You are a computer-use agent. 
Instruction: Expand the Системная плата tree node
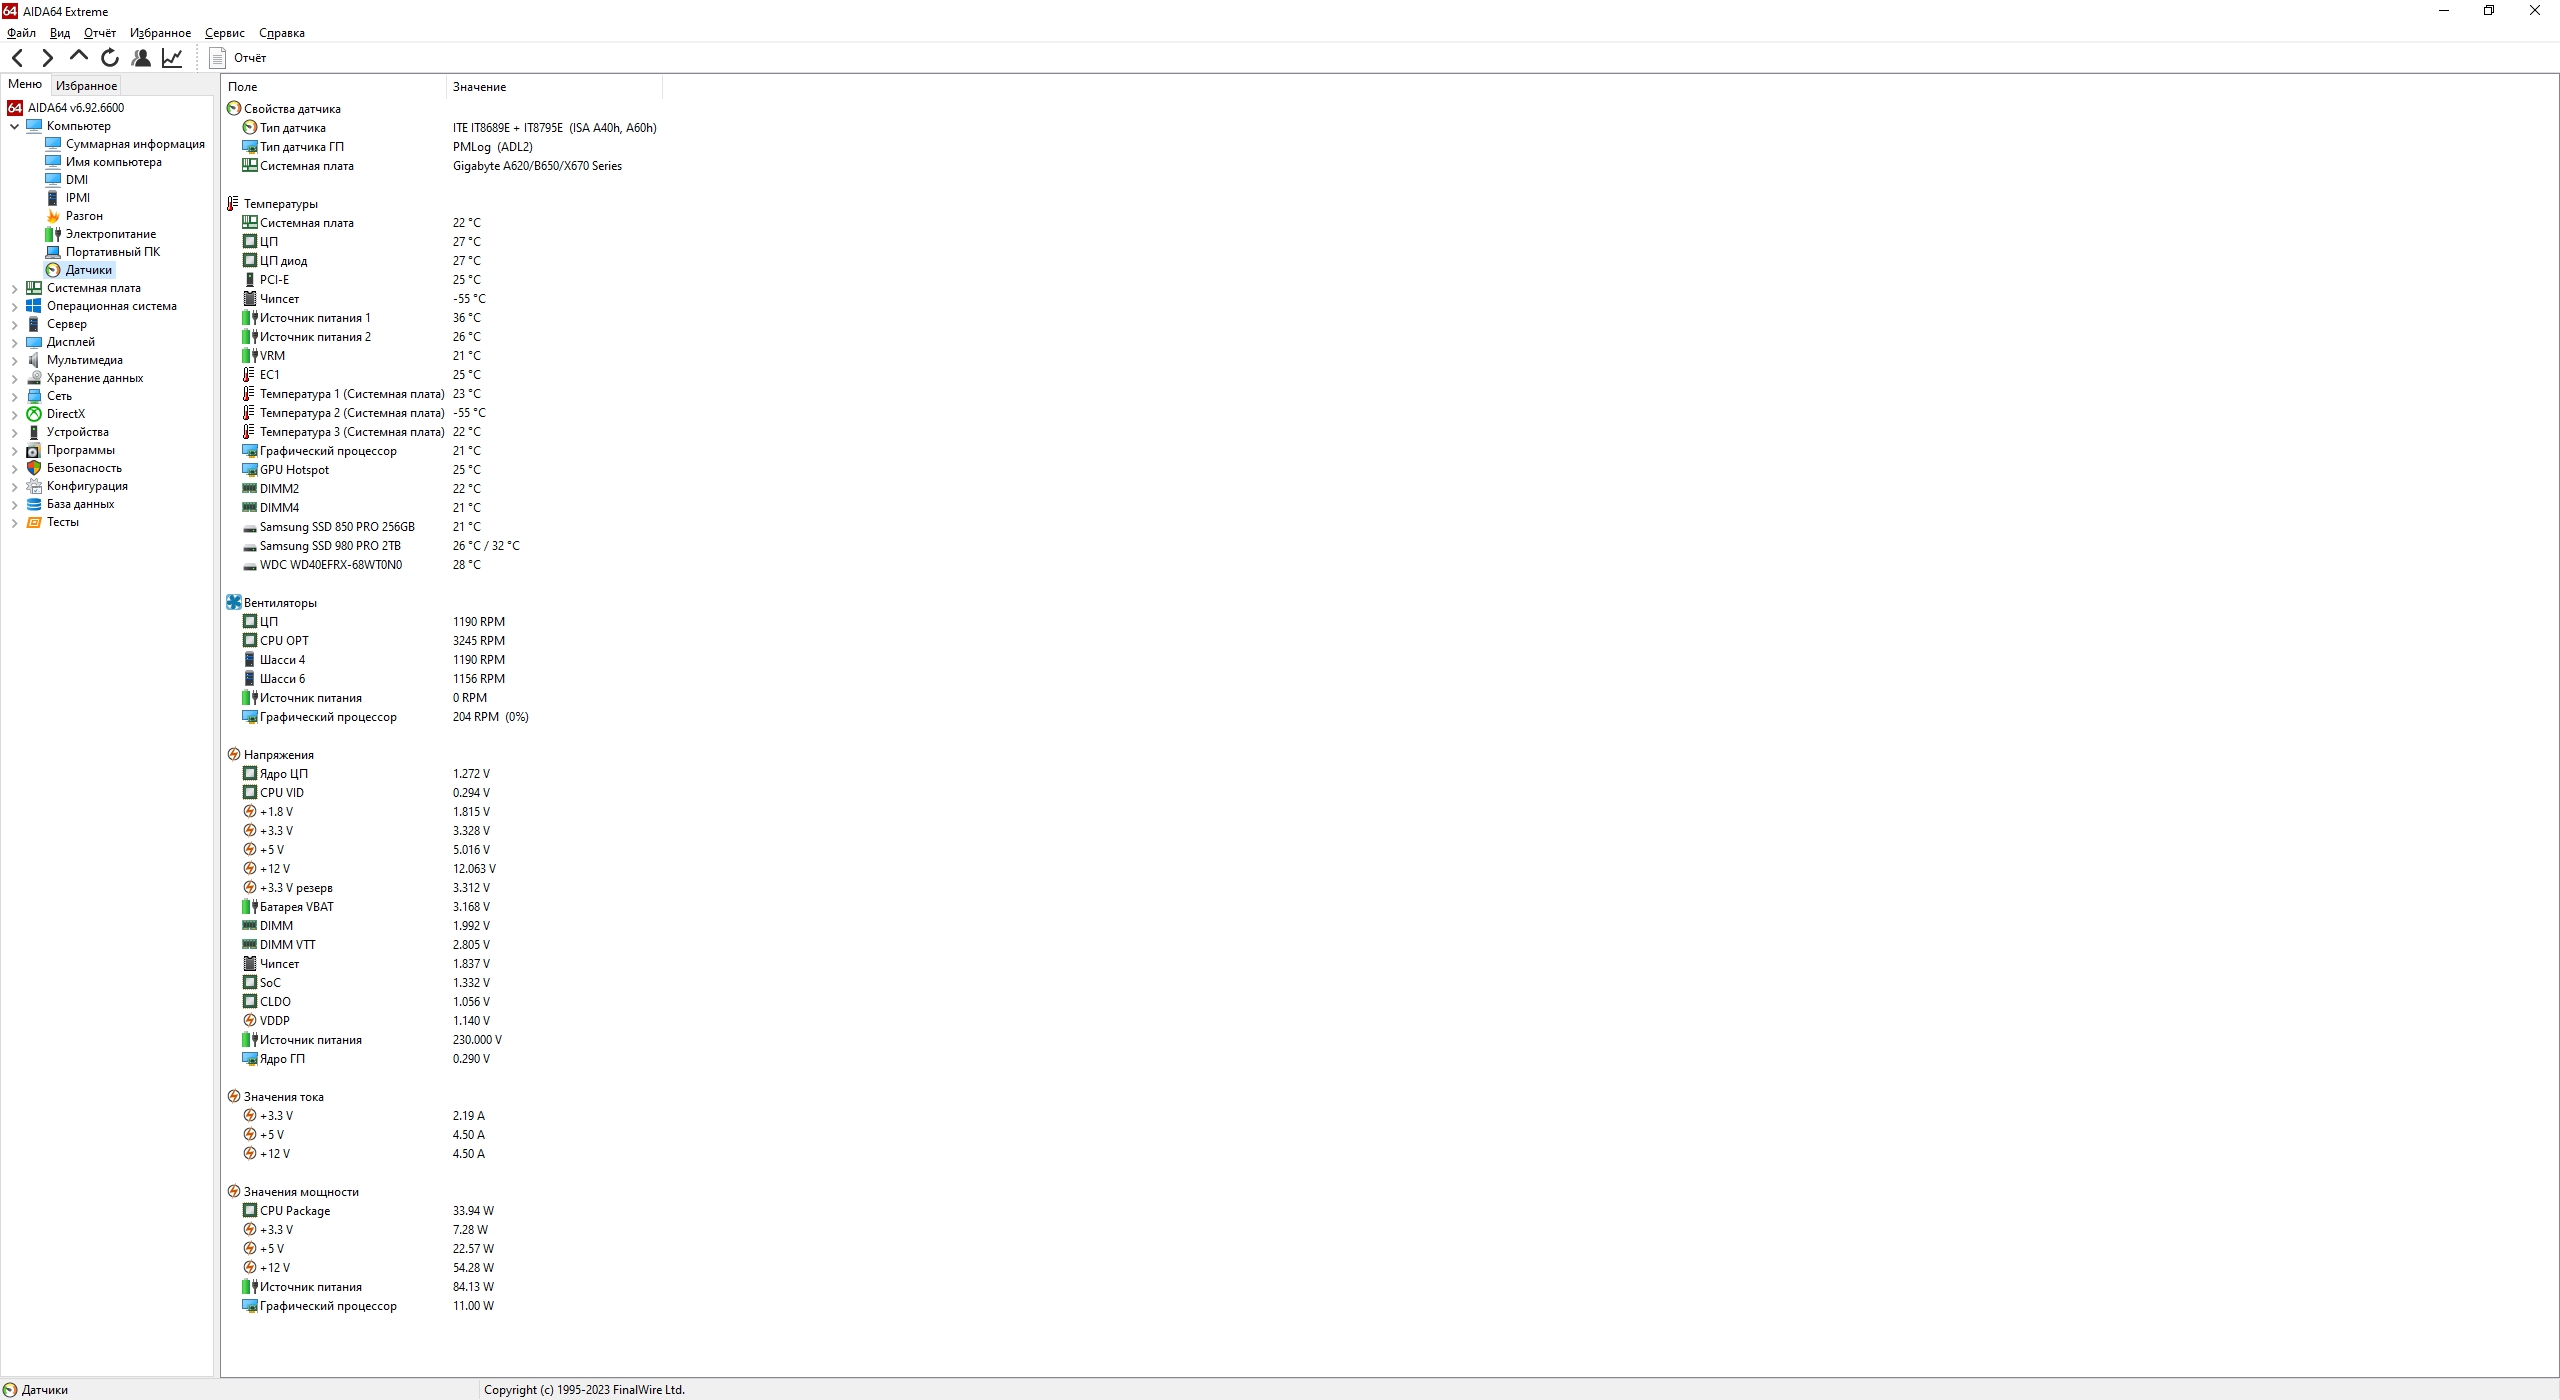(15, 289)
